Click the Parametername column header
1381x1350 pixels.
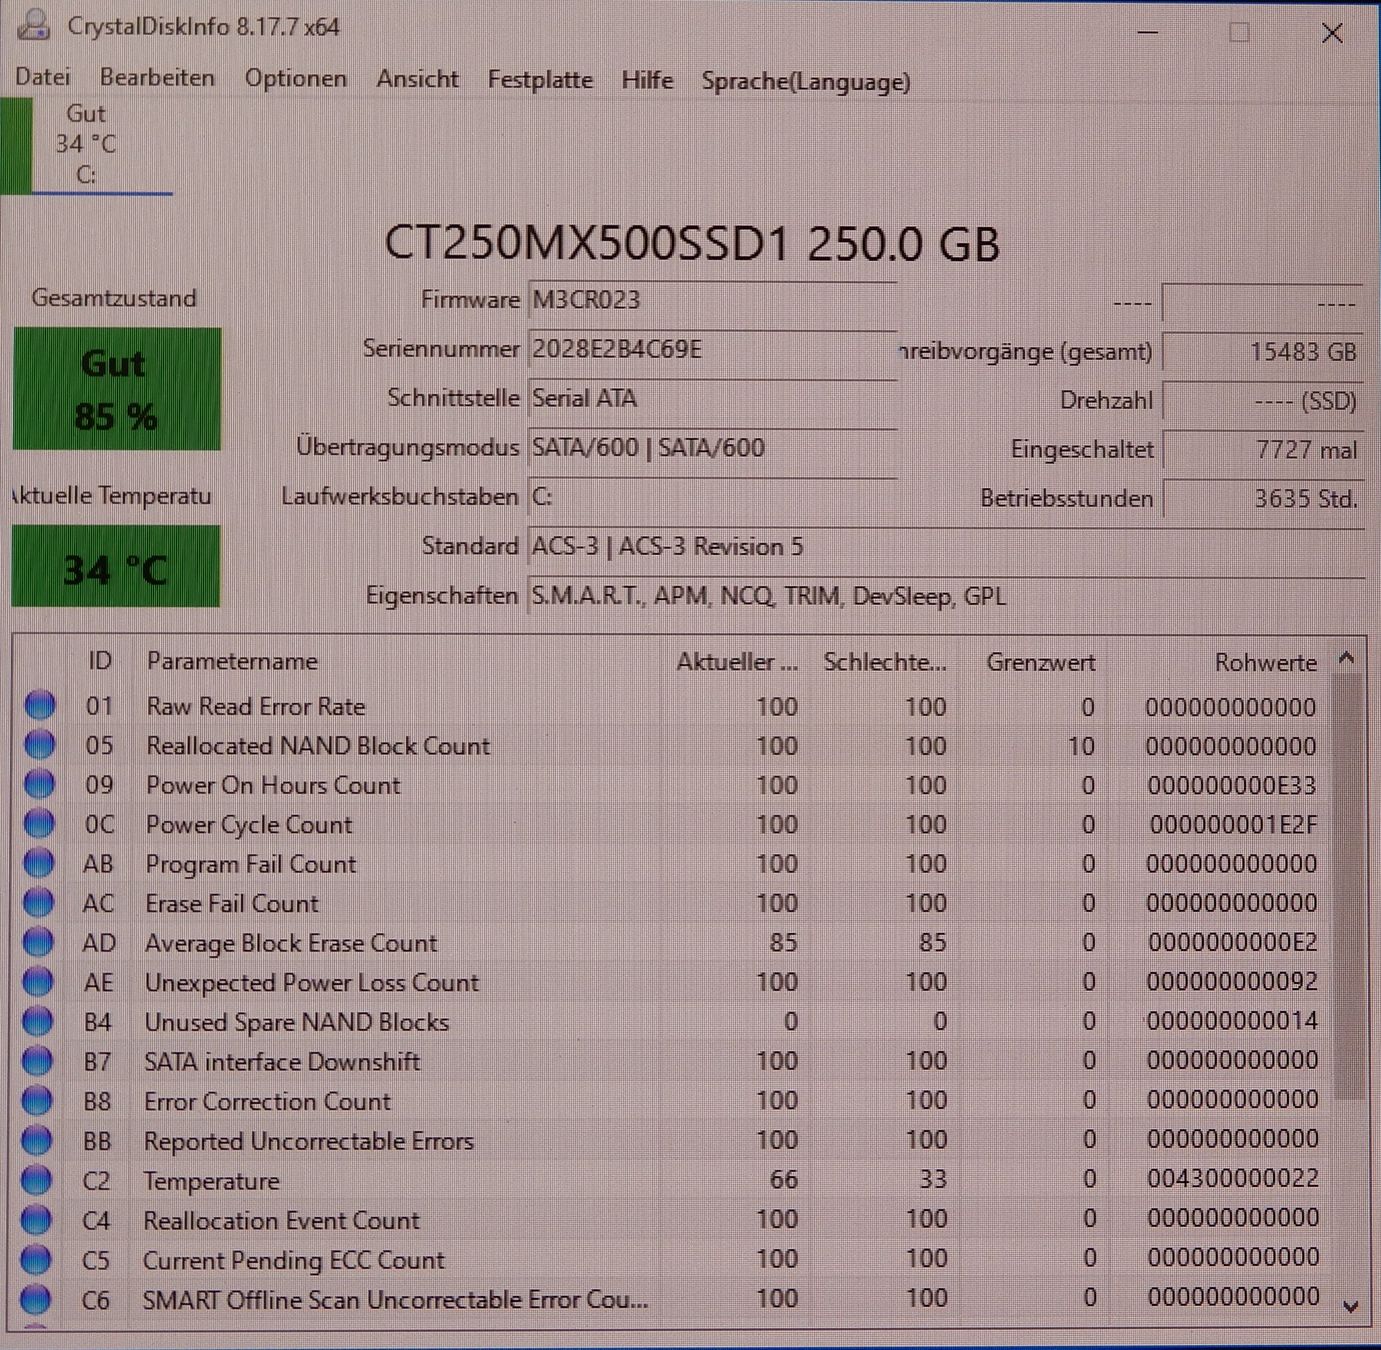click(232, 661)
